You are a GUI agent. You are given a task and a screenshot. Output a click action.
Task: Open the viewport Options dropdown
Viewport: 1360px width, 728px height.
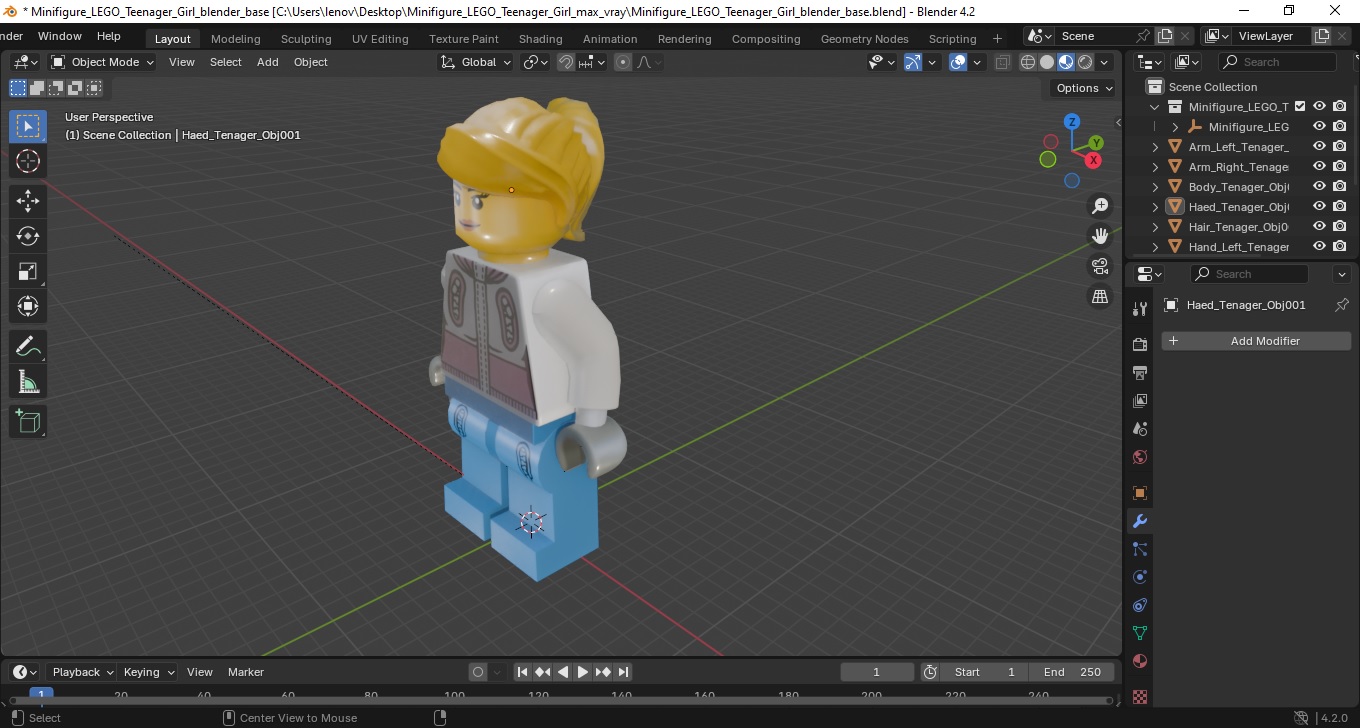tap(1084, 88)
